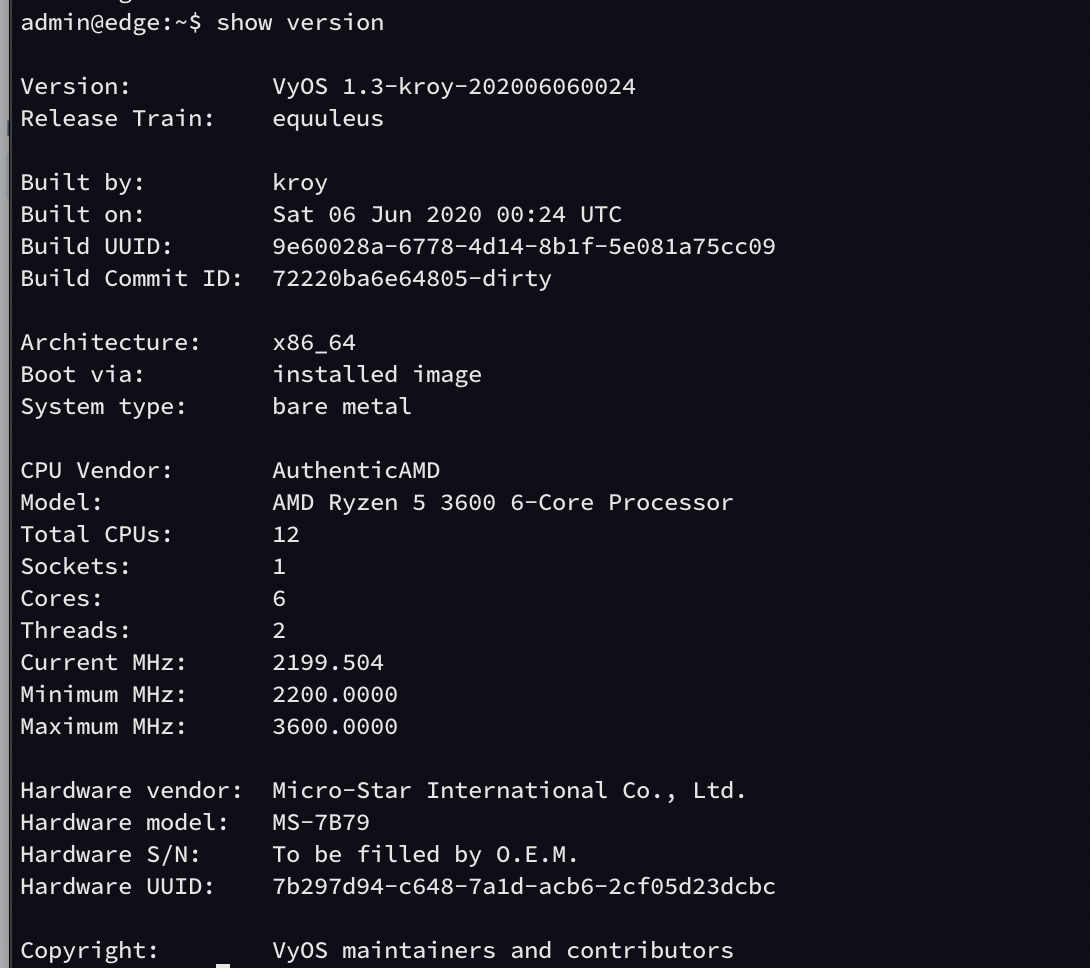Click the Hardware UUID value

click(x=523, y=886)
